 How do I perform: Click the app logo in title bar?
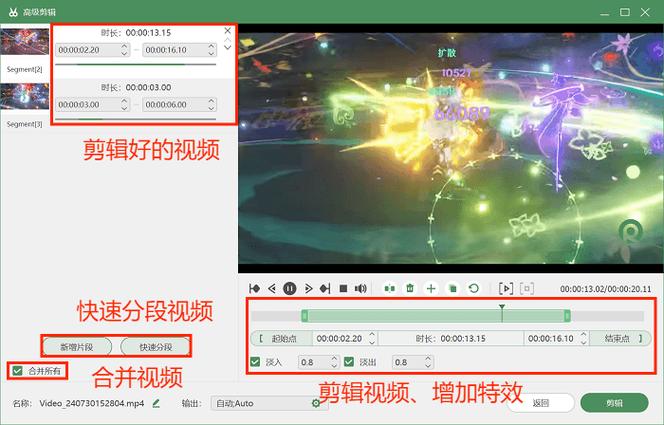point(13,12)
